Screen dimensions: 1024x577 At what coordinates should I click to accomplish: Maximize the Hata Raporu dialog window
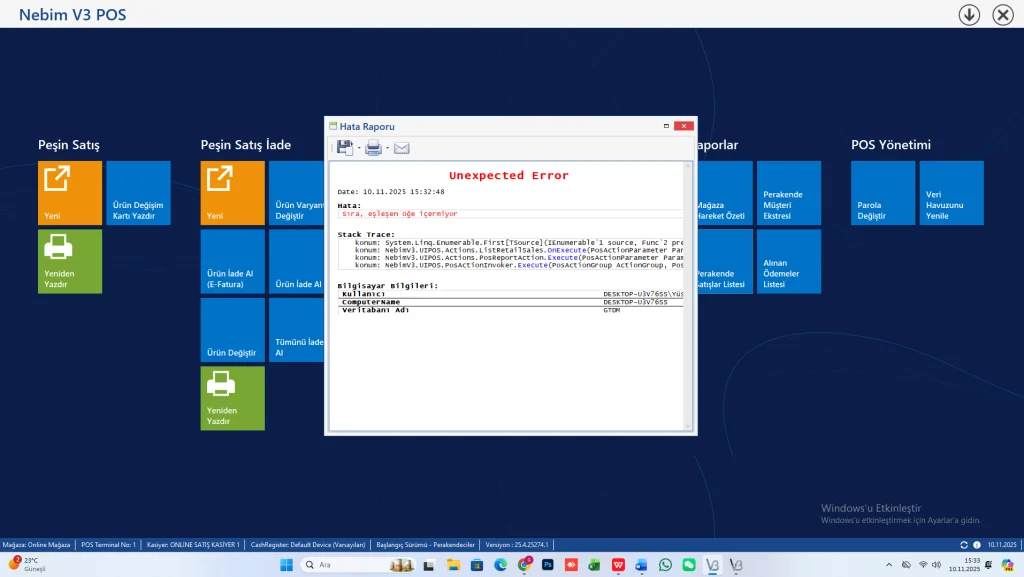point(667,127)
